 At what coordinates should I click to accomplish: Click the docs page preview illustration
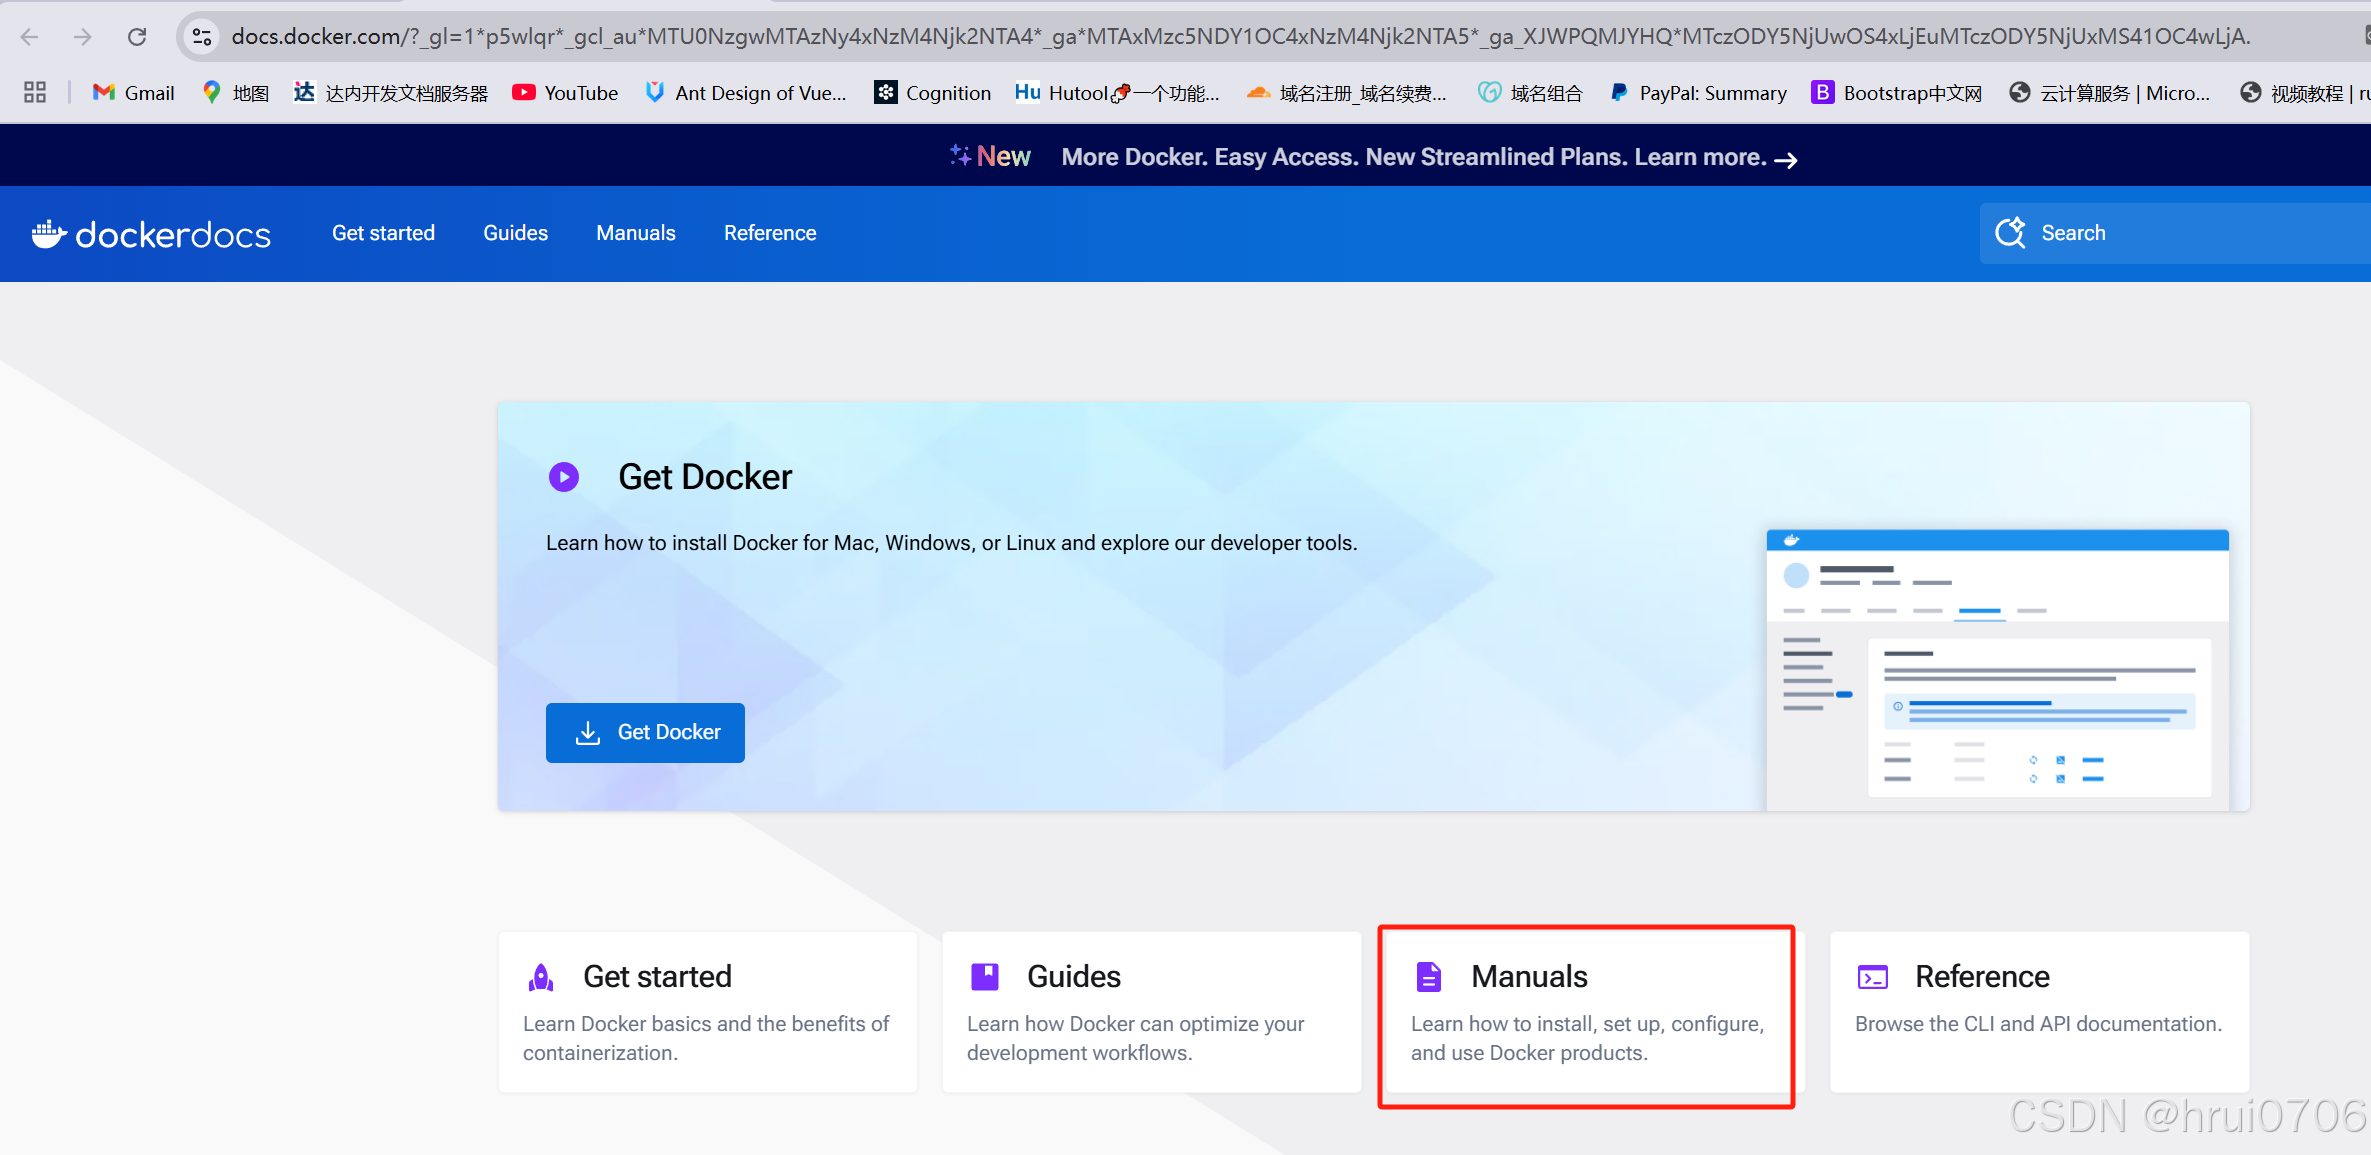pos(1997,669)
